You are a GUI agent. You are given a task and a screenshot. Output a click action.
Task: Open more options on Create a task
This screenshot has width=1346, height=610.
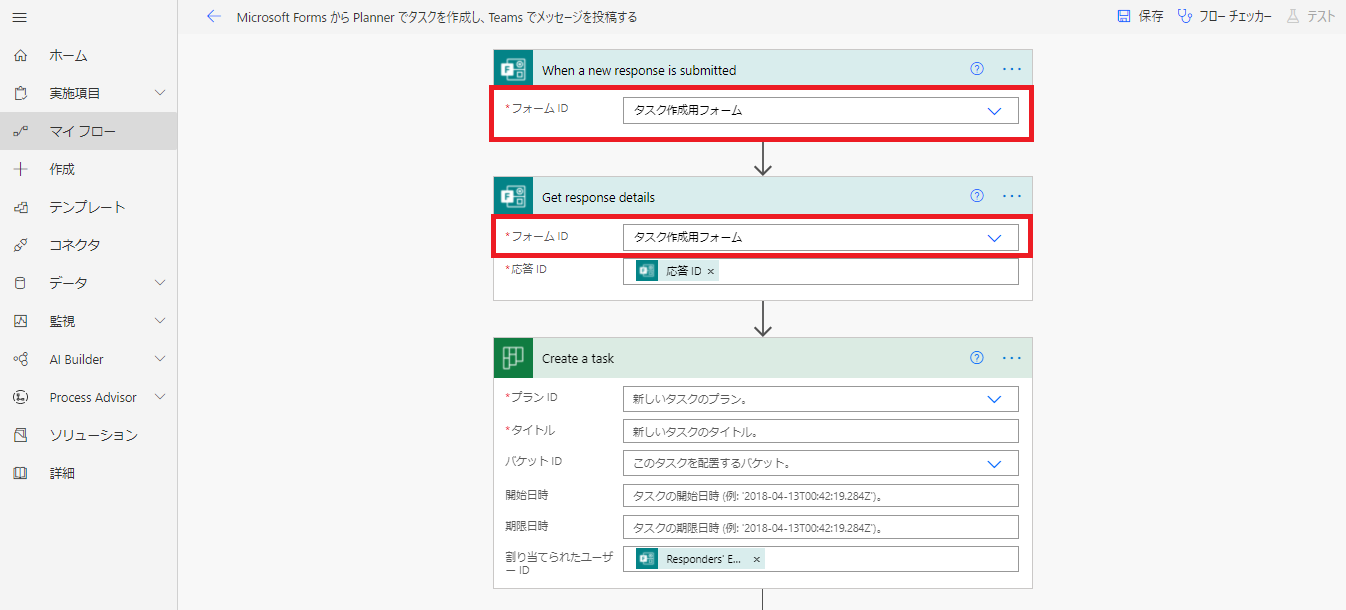pos(1012,358)
